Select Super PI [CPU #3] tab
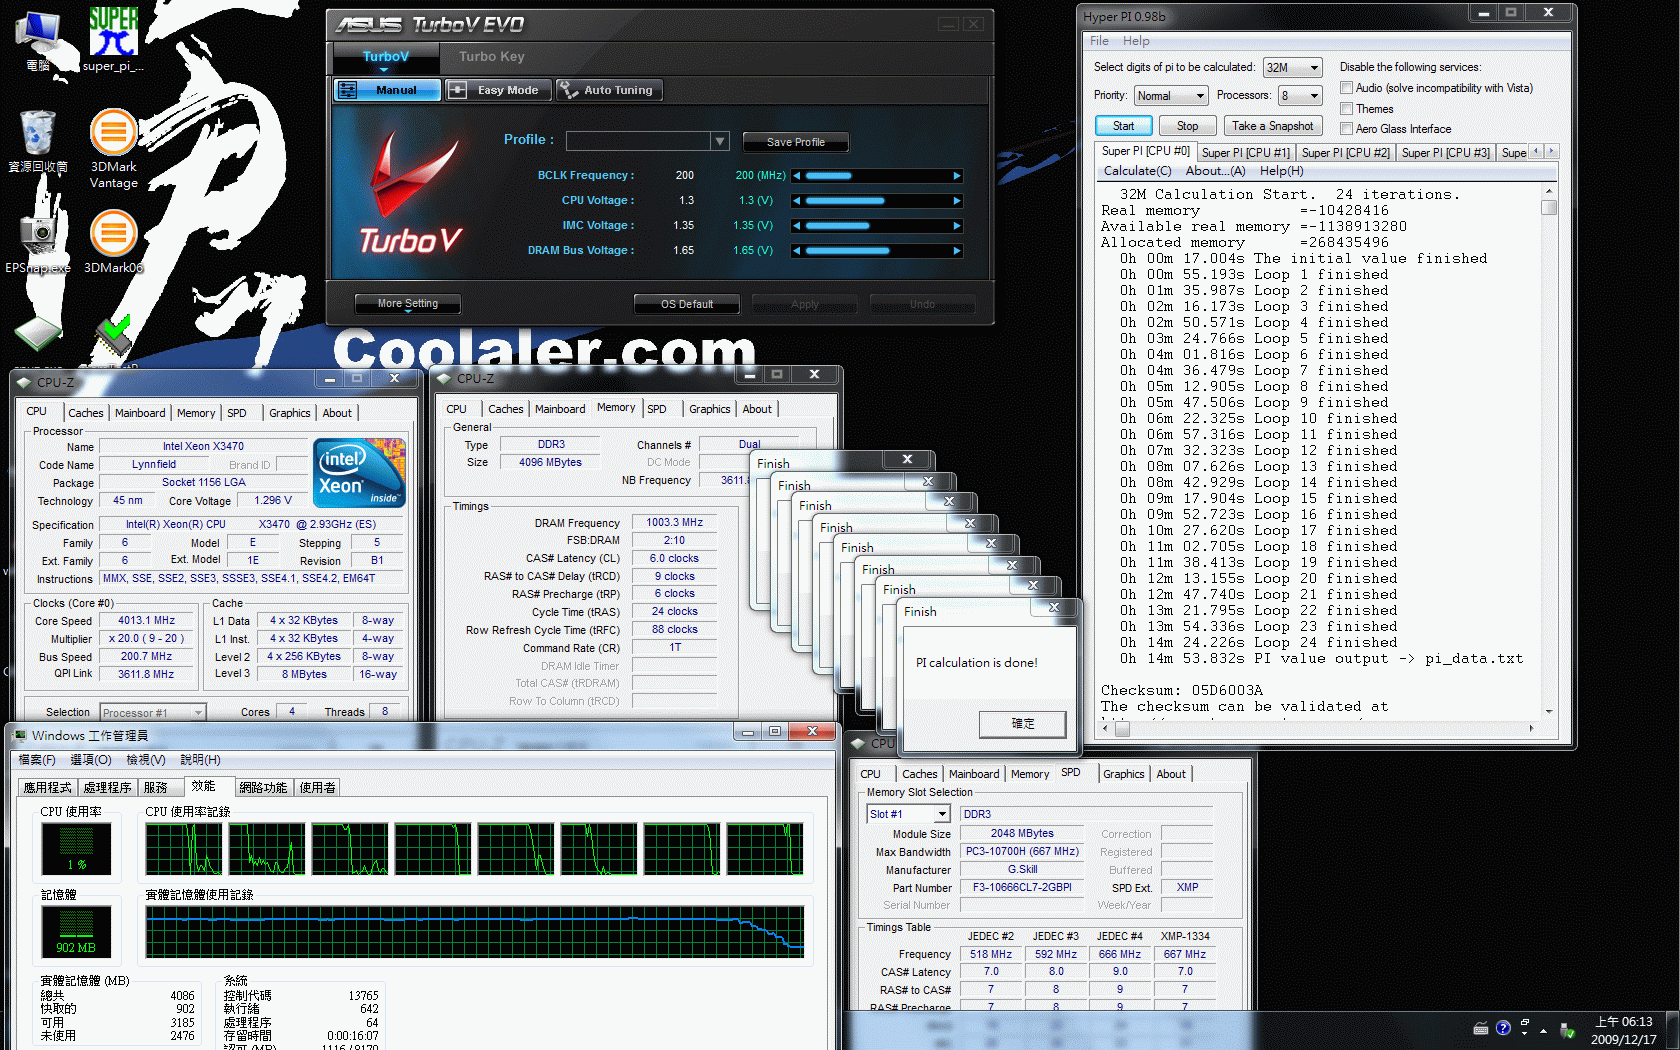The image size is (1680, 1050). pos(1445,153)
